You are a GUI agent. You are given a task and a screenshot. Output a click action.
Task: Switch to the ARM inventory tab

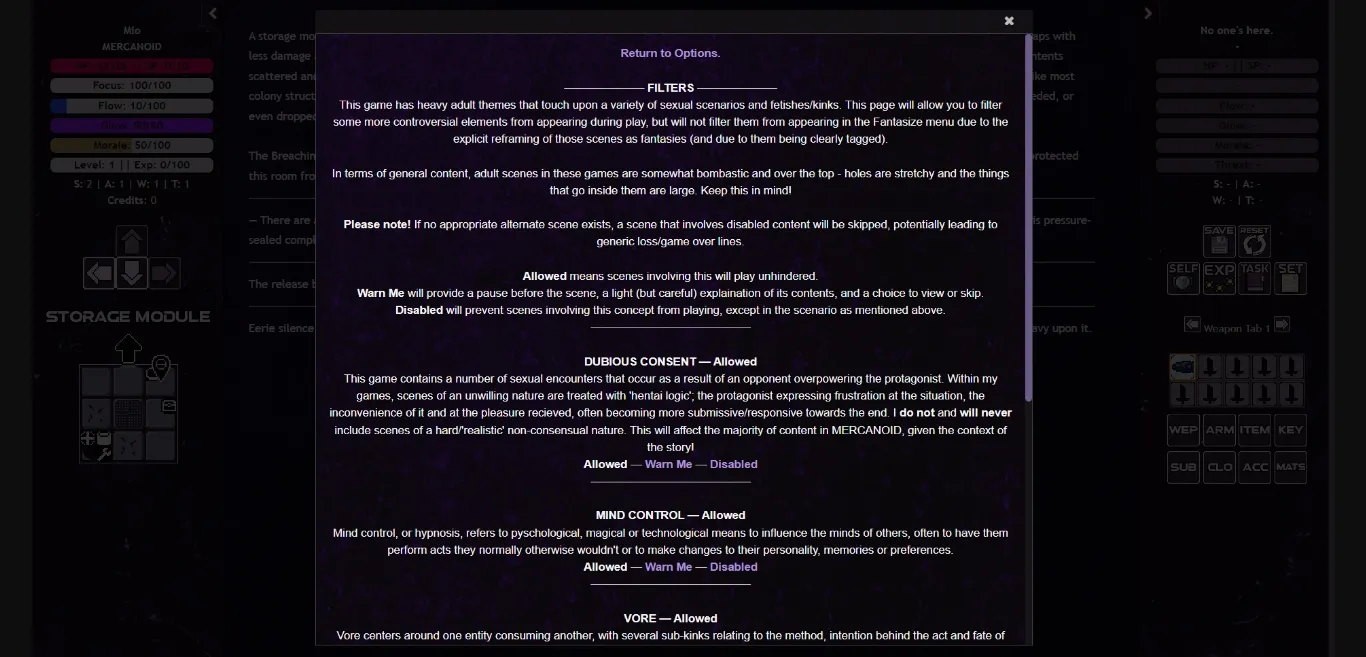[x=1219, y=430]
